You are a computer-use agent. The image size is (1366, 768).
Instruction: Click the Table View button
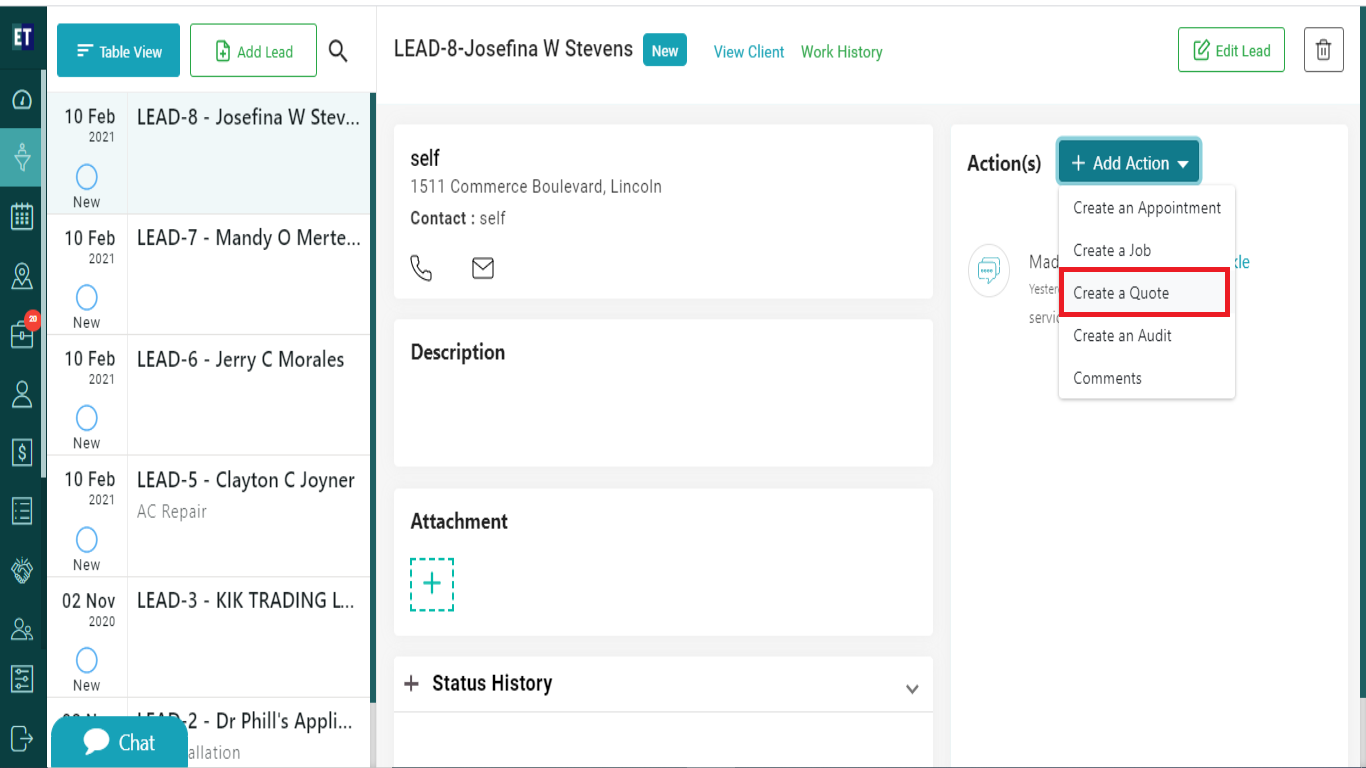[x=119, y=51]
